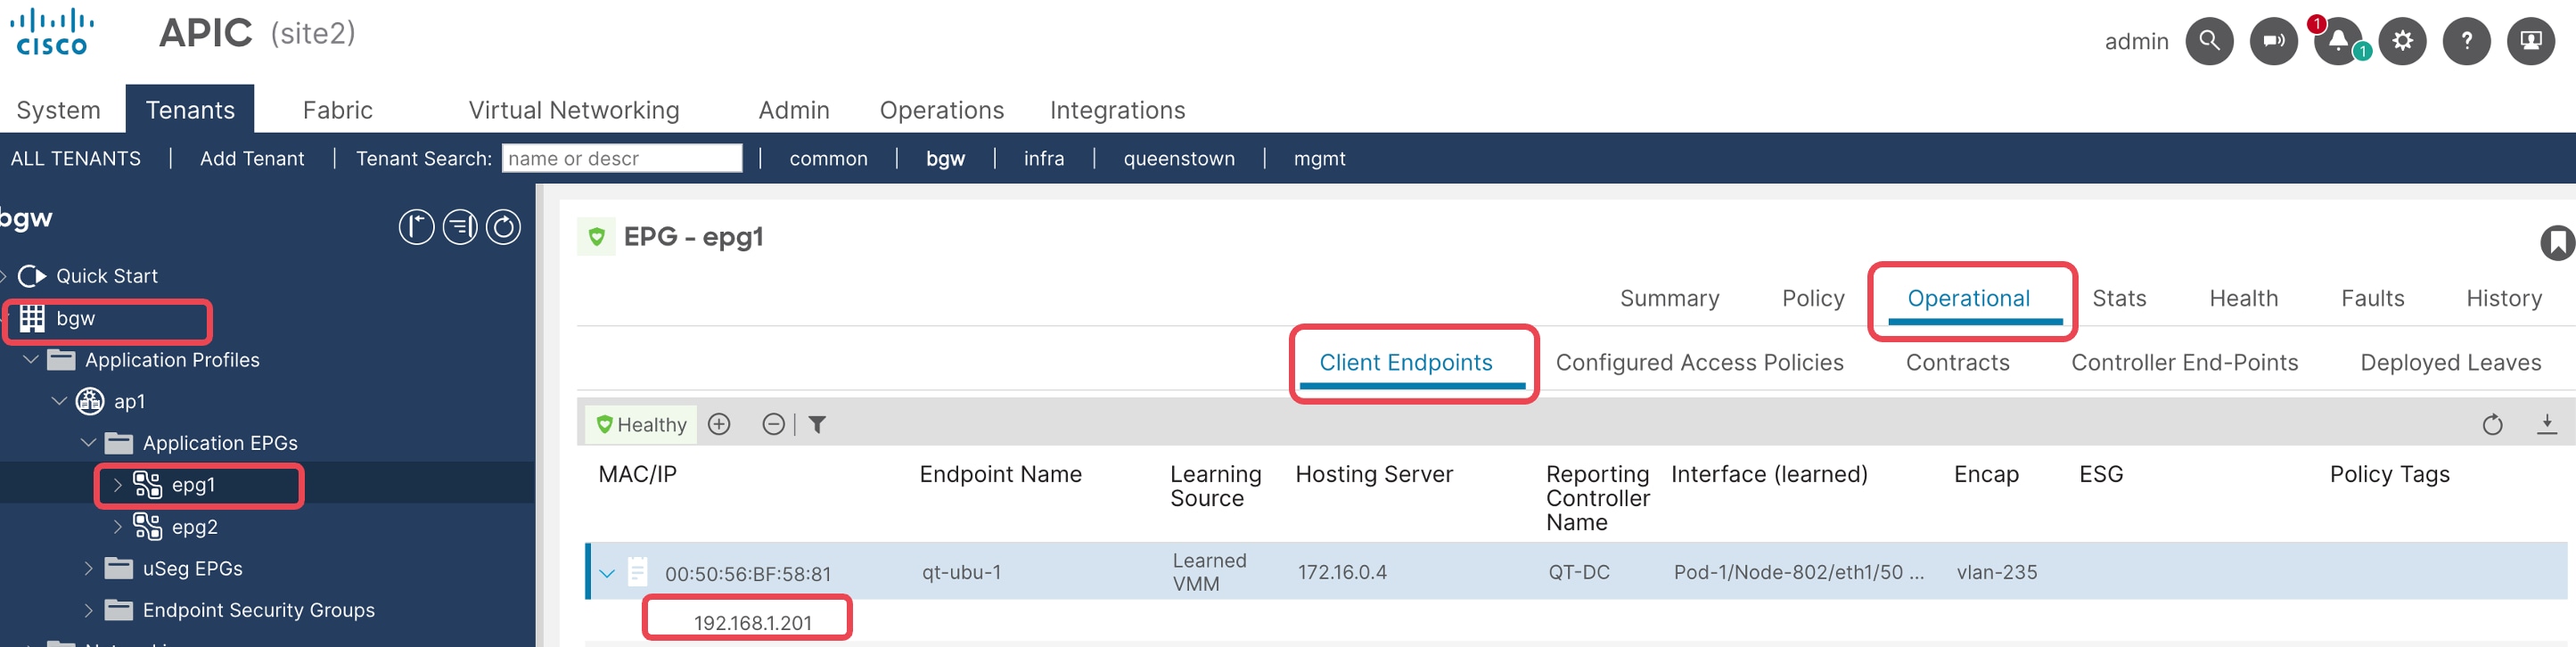Image resolution: width=2576 pixels, height=647 pixels.
Task: Click the Tenant Search input field
Action: click(622, 158)
